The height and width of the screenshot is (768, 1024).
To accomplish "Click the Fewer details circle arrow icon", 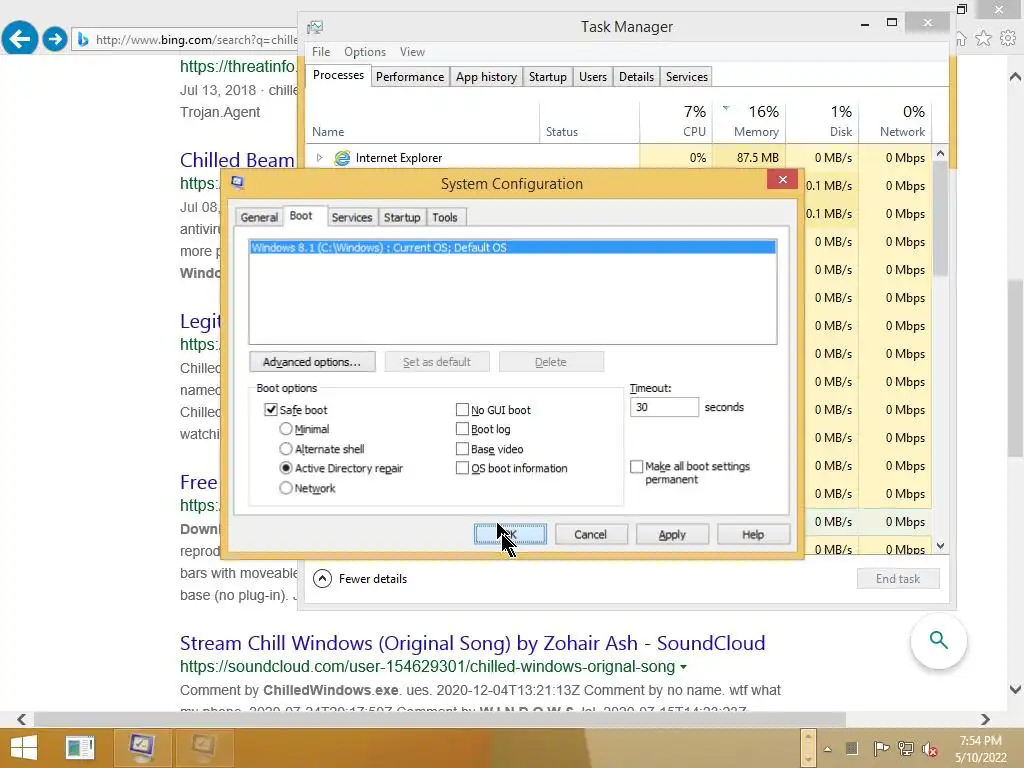I will click(x=322, y=579).
